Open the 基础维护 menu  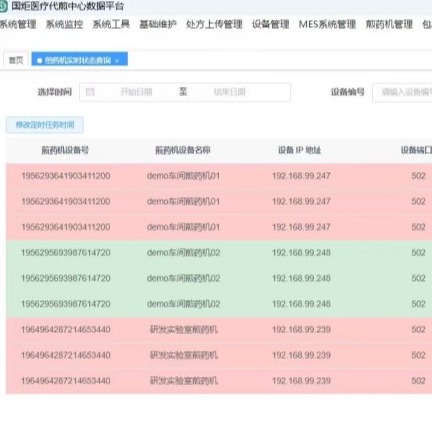pyautogui.click(x=158, y=24)
